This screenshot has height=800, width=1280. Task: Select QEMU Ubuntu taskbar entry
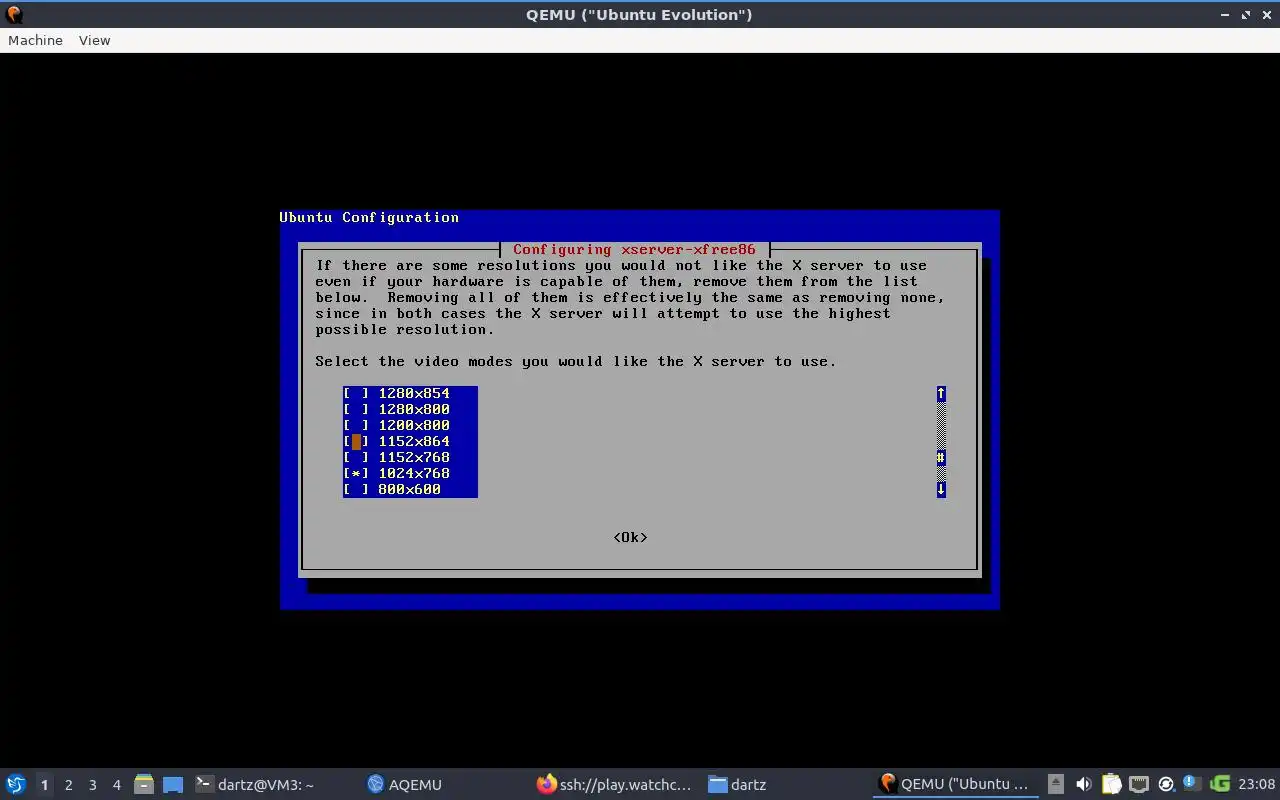tap(953, 784)
